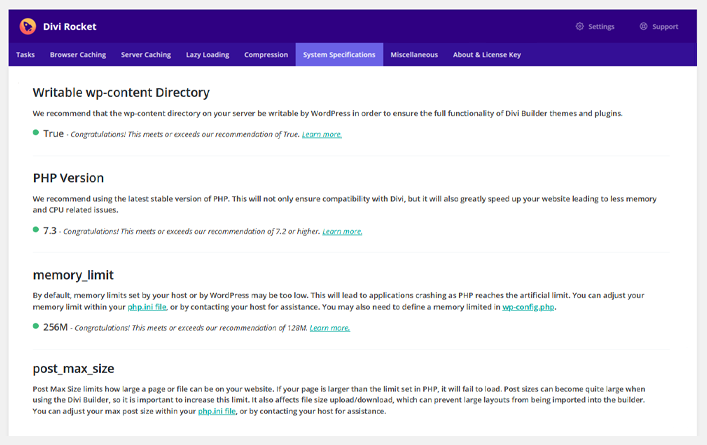Open the About & License Key tab
The image size is (707, 445).
pyautogui.click(x=487, y=55)
